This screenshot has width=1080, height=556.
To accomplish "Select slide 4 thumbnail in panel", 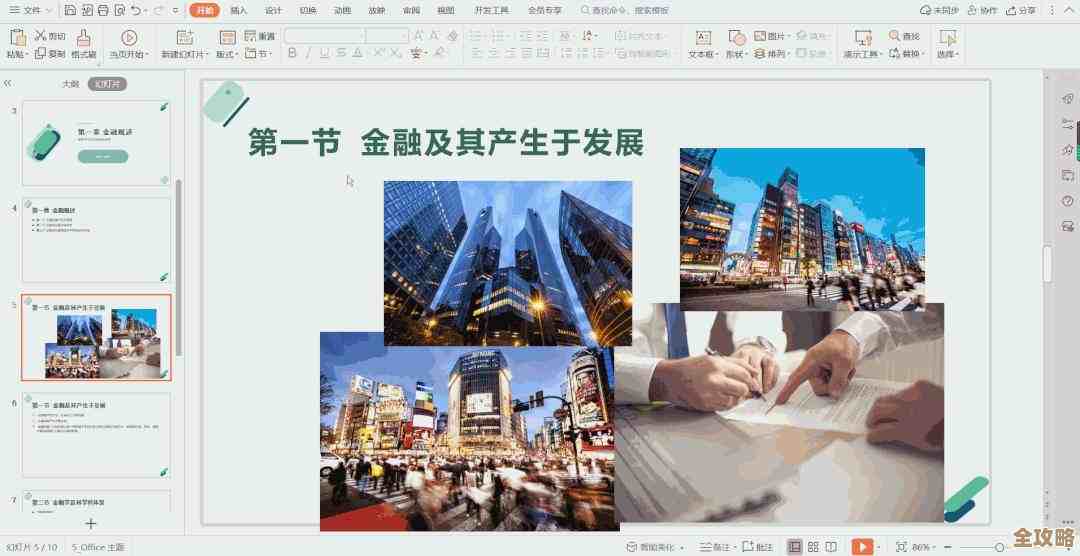I will pyautogui.click(x=96, y=240).
